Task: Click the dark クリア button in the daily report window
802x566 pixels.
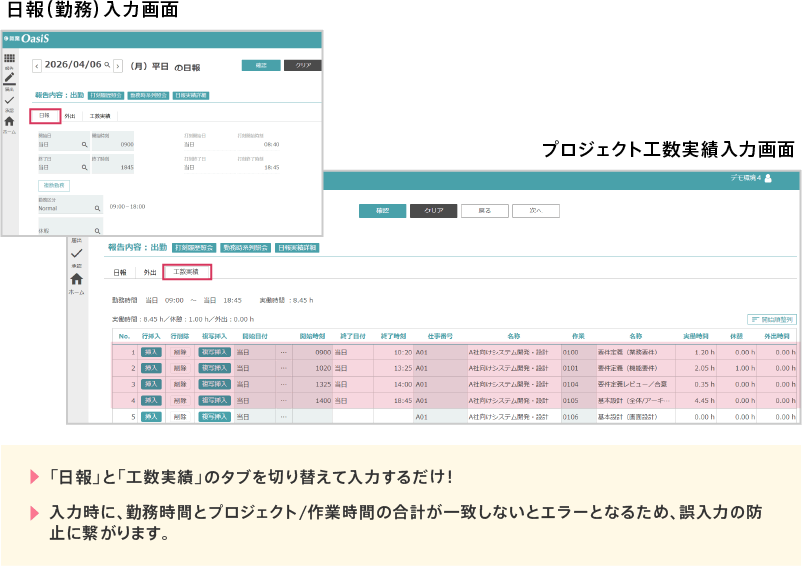Action: coord(303,65)
